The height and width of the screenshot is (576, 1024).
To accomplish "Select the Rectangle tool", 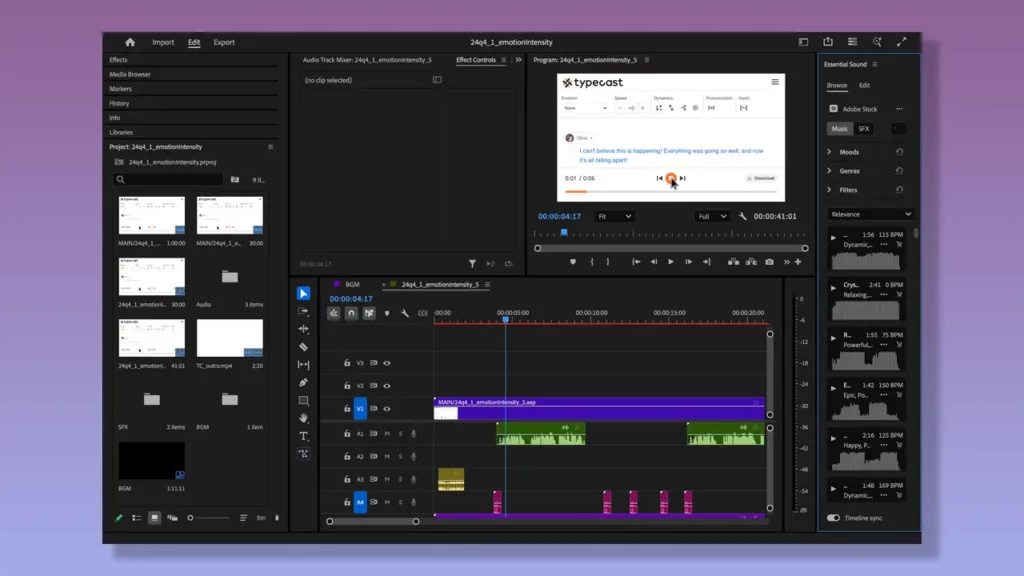I will pyautogui.click(x=303, y=400).
